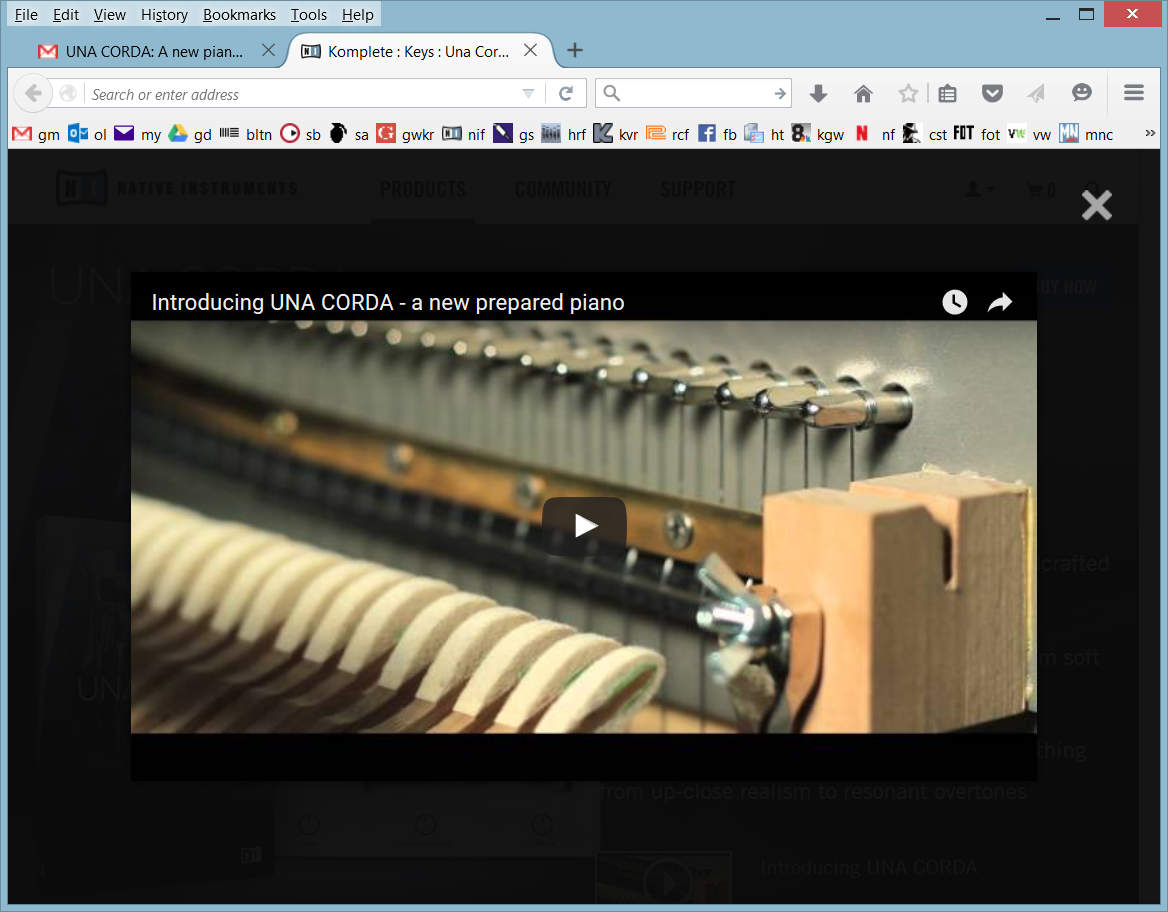Show bookmarks list icon
Image resolution: width=1168 pixels, height=912 pixels.
click(x=948, y=93)
